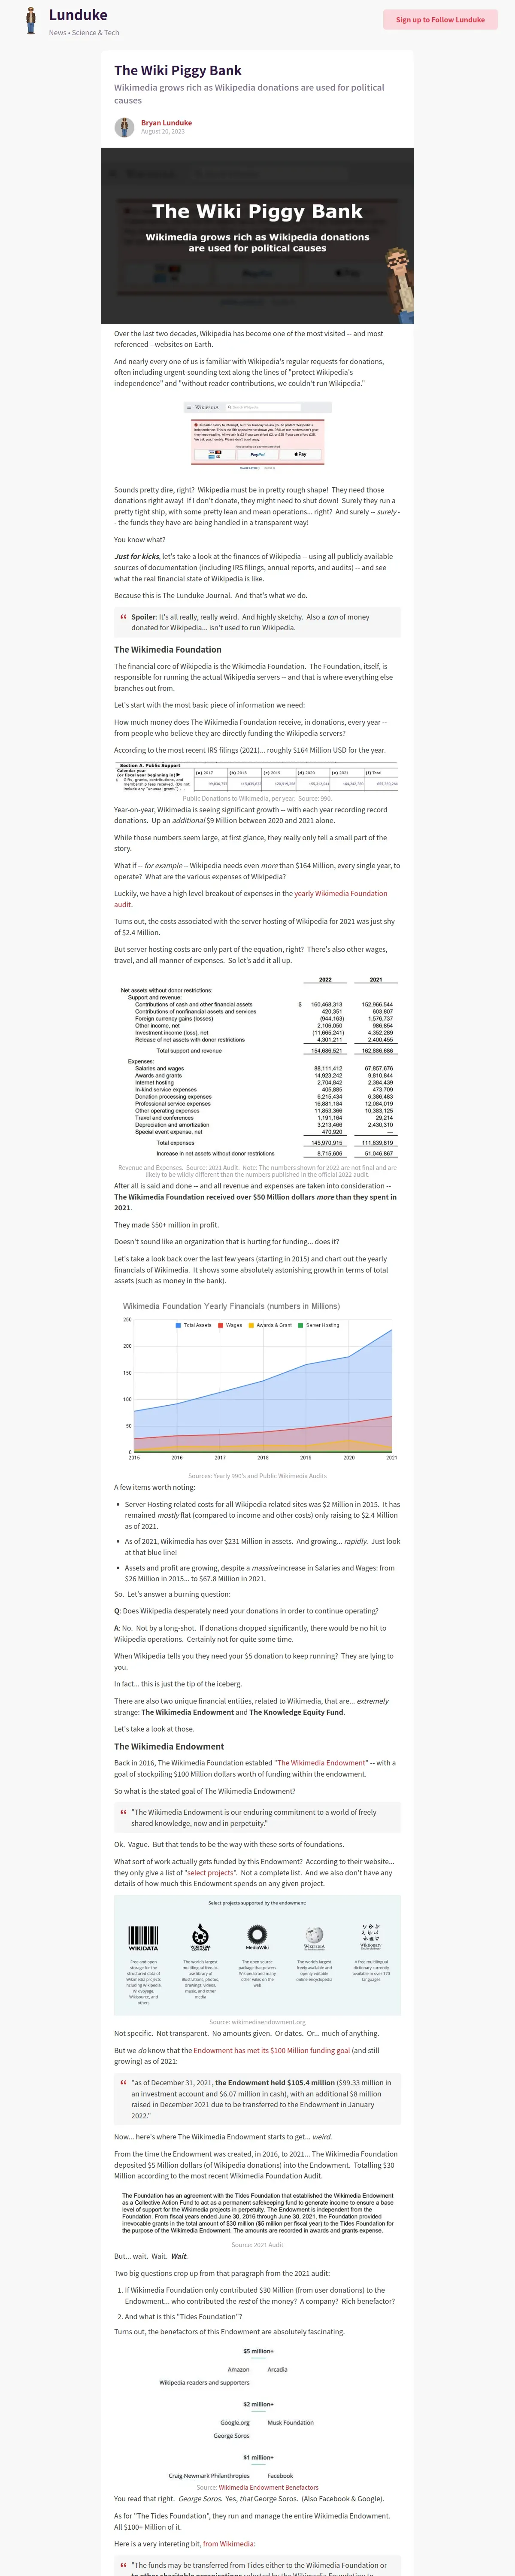This screenshot has height=2576, width=515.
Task: Click "Google.org" benefactor name
Action: (235, 2423)
